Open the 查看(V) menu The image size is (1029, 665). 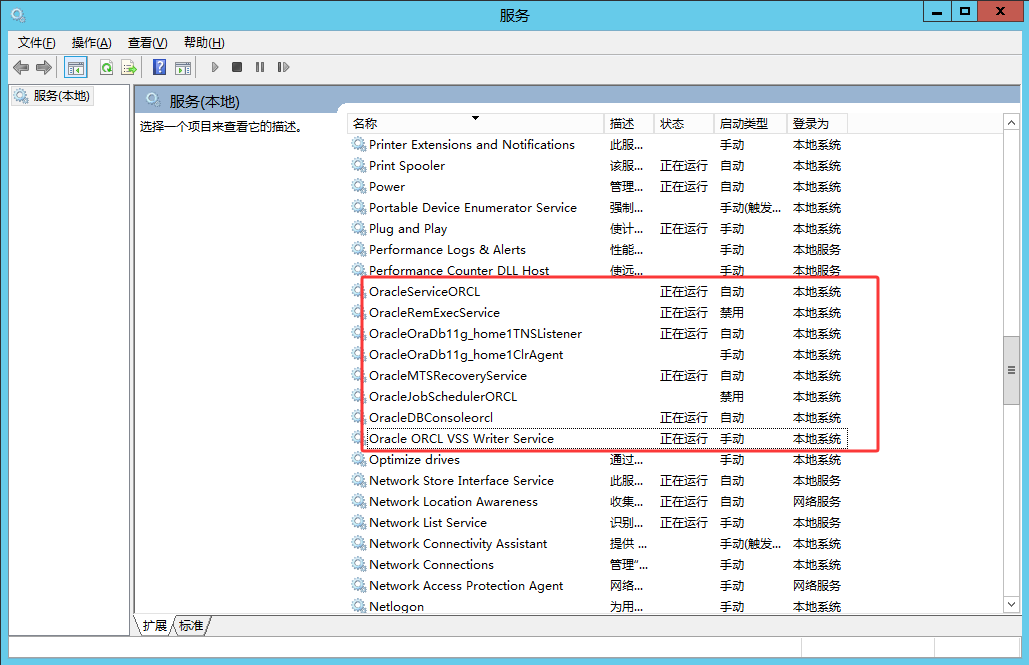(148, 43)
